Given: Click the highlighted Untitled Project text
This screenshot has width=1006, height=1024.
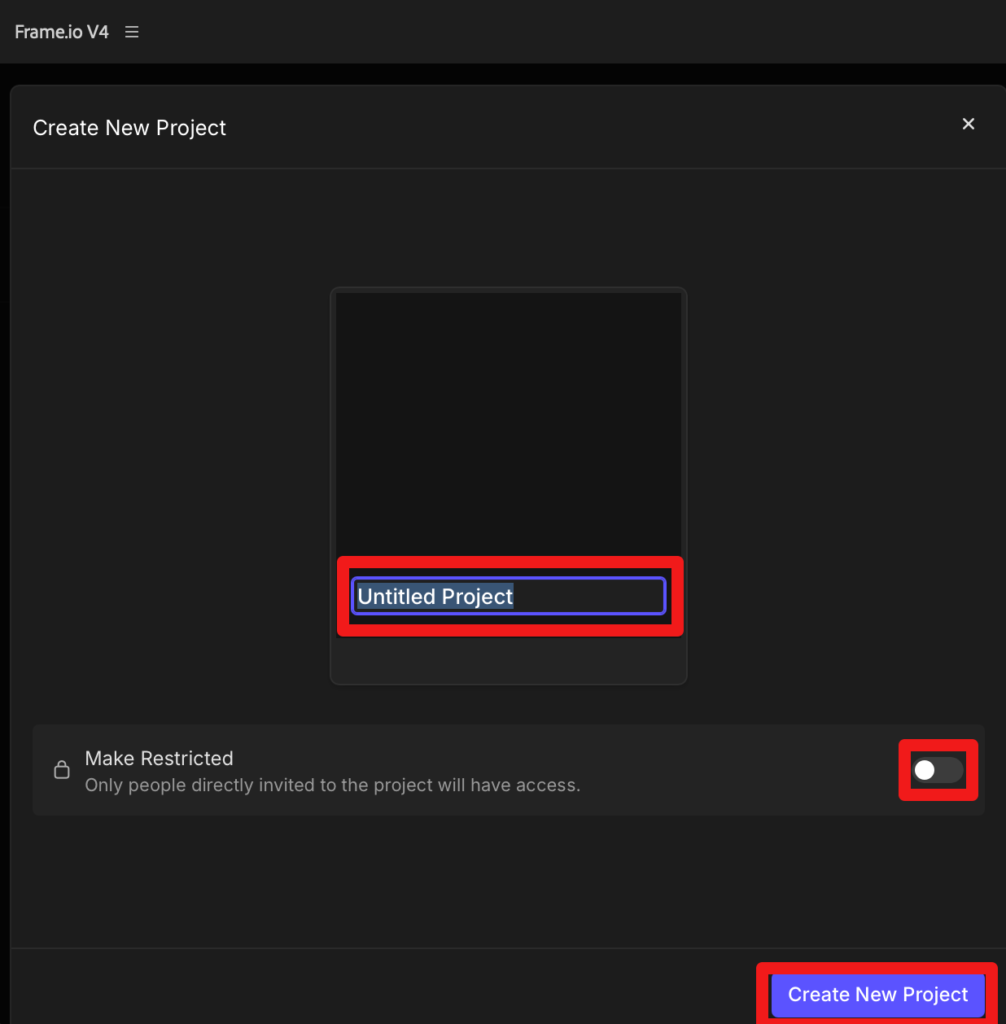Looking at the screenshot, I should coord(435,596).
